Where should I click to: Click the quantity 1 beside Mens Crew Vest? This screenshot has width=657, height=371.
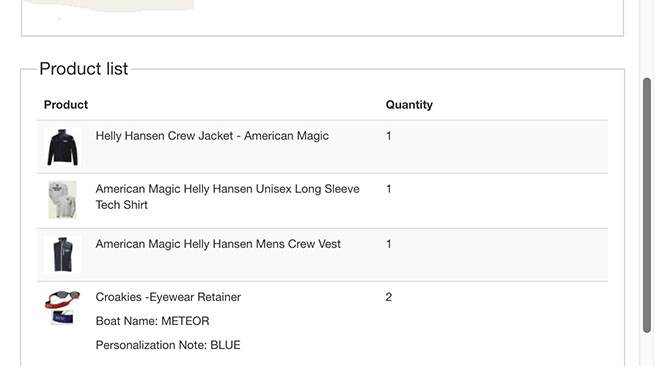pyautogui.click(x=388, y=244)
